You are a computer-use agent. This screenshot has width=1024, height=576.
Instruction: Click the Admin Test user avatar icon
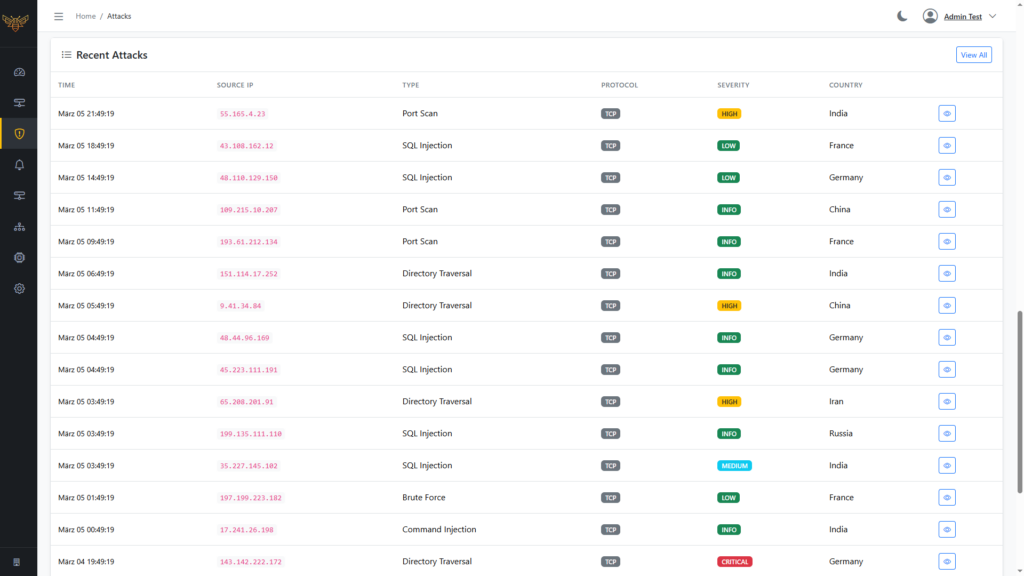pyautogui.click(x=930, y=16)
